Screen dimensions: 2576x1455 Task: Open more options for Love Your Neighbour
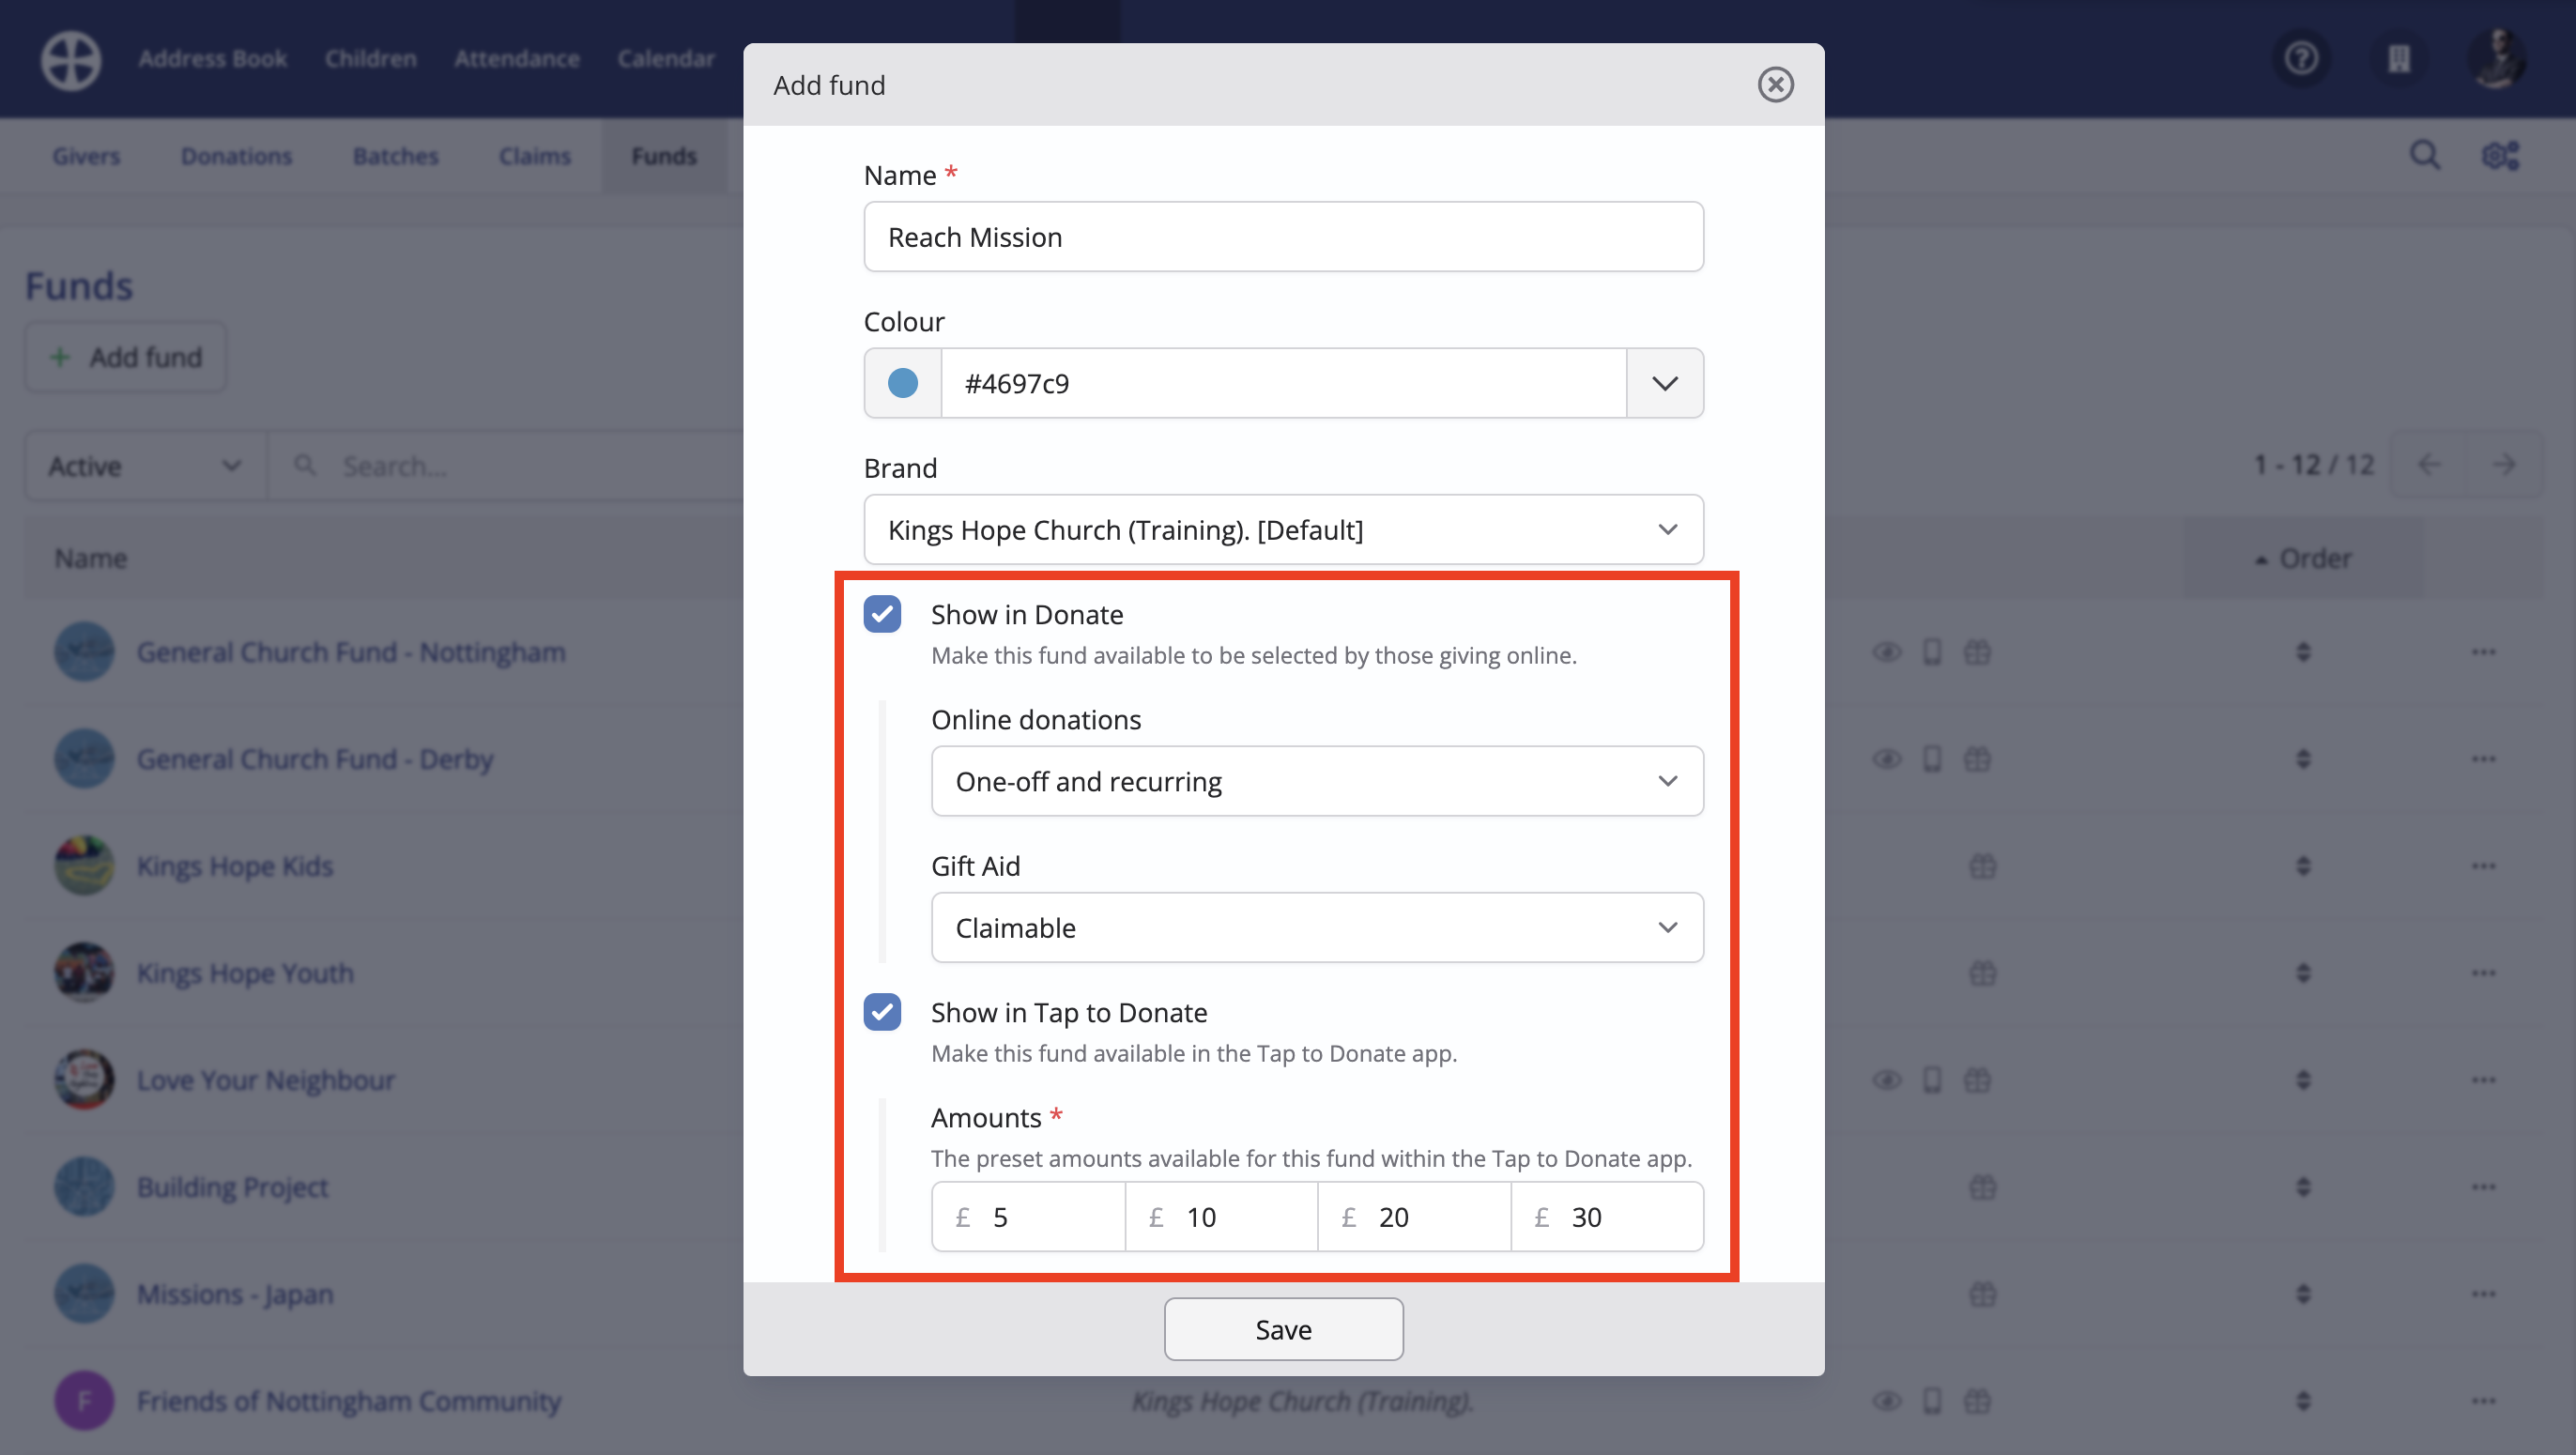tap(2483, 1080)
